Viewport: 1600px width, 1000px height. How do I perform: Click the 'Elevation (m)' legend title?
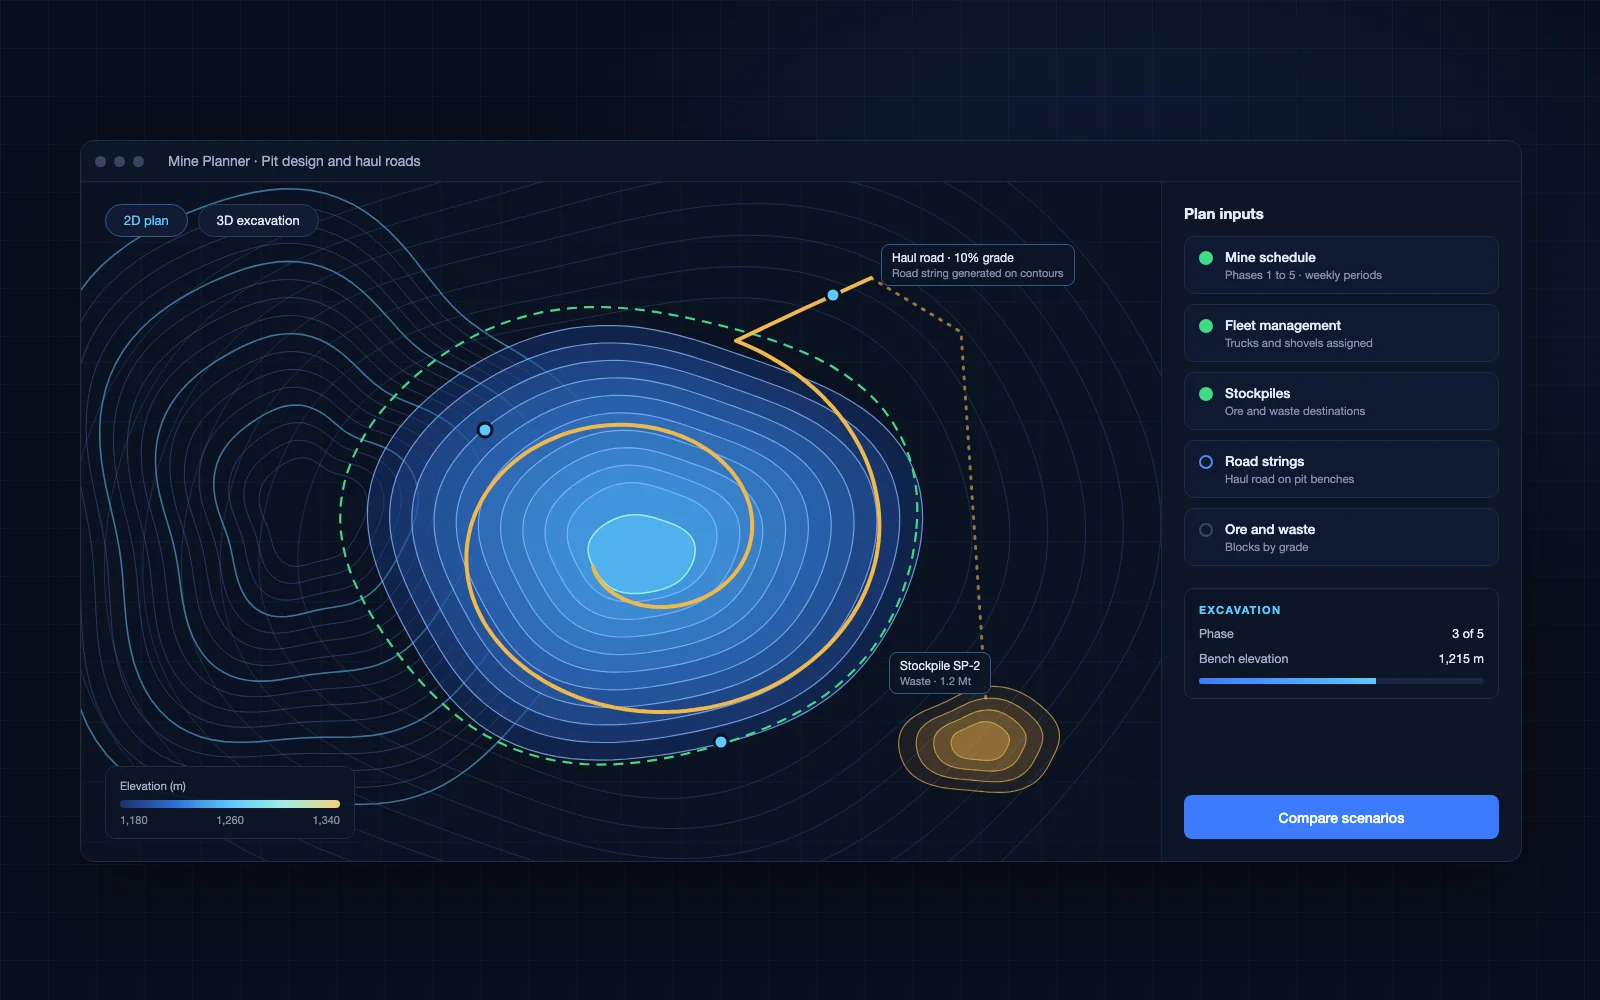point(153,786)
